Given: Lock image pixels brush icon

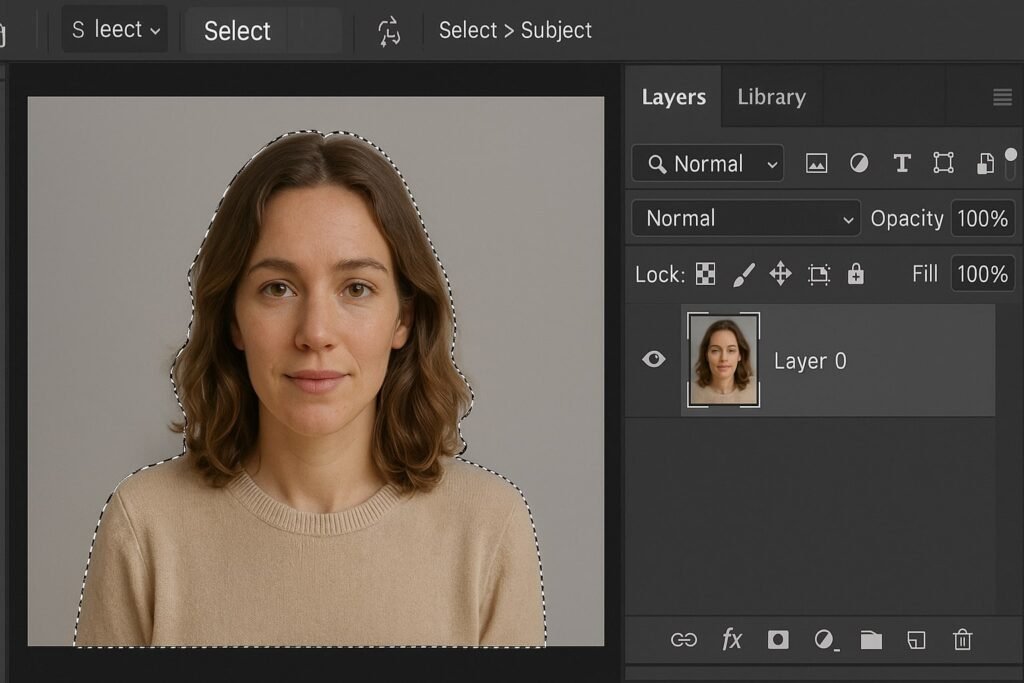Looking at the screenshot, I should point(744,274).
